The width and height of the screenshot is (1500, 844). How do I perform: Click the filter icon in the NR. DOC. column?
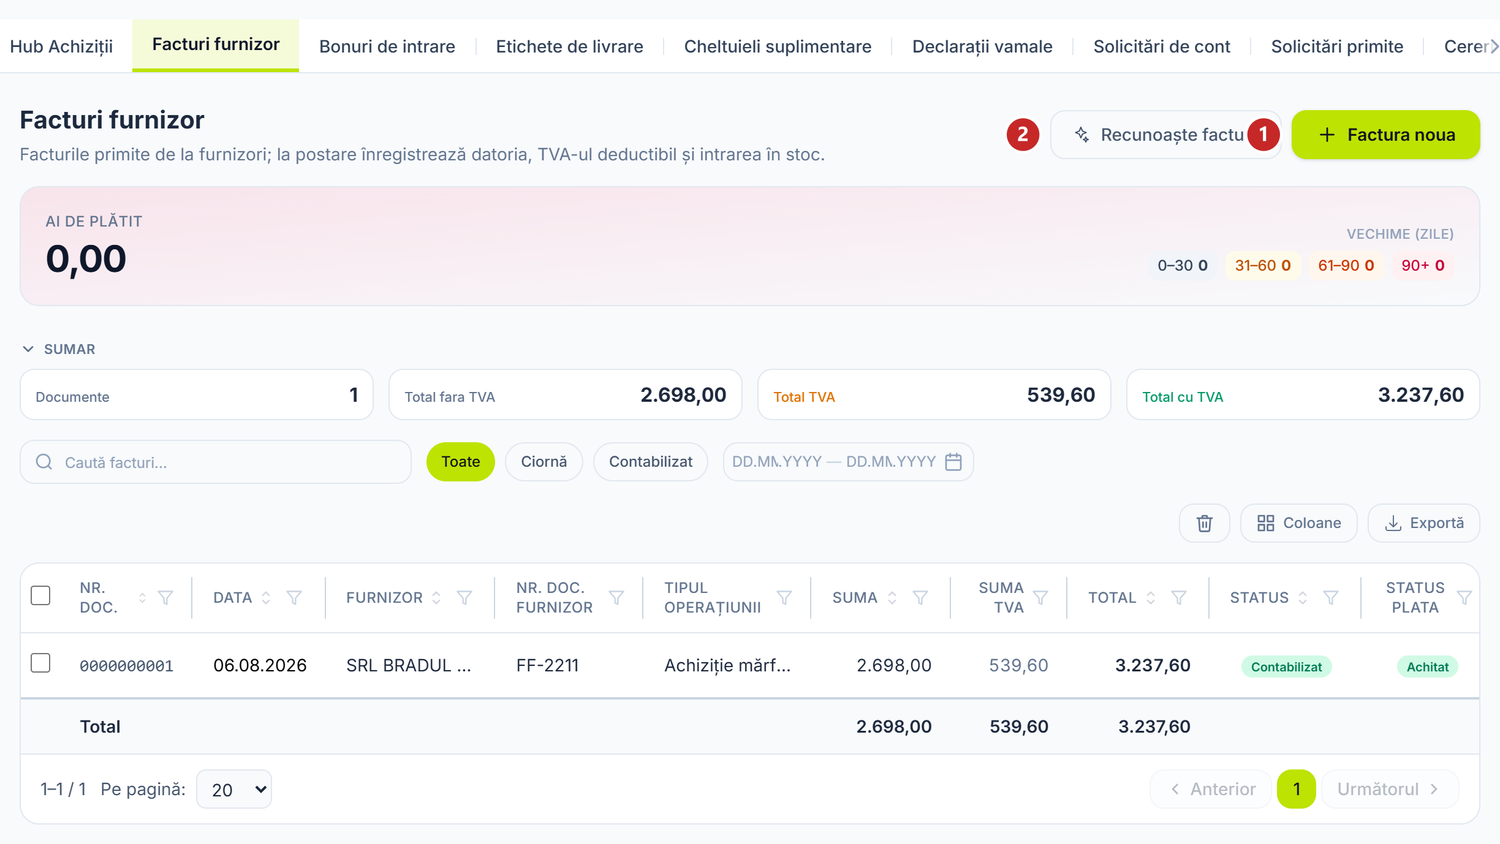[166, 598]
